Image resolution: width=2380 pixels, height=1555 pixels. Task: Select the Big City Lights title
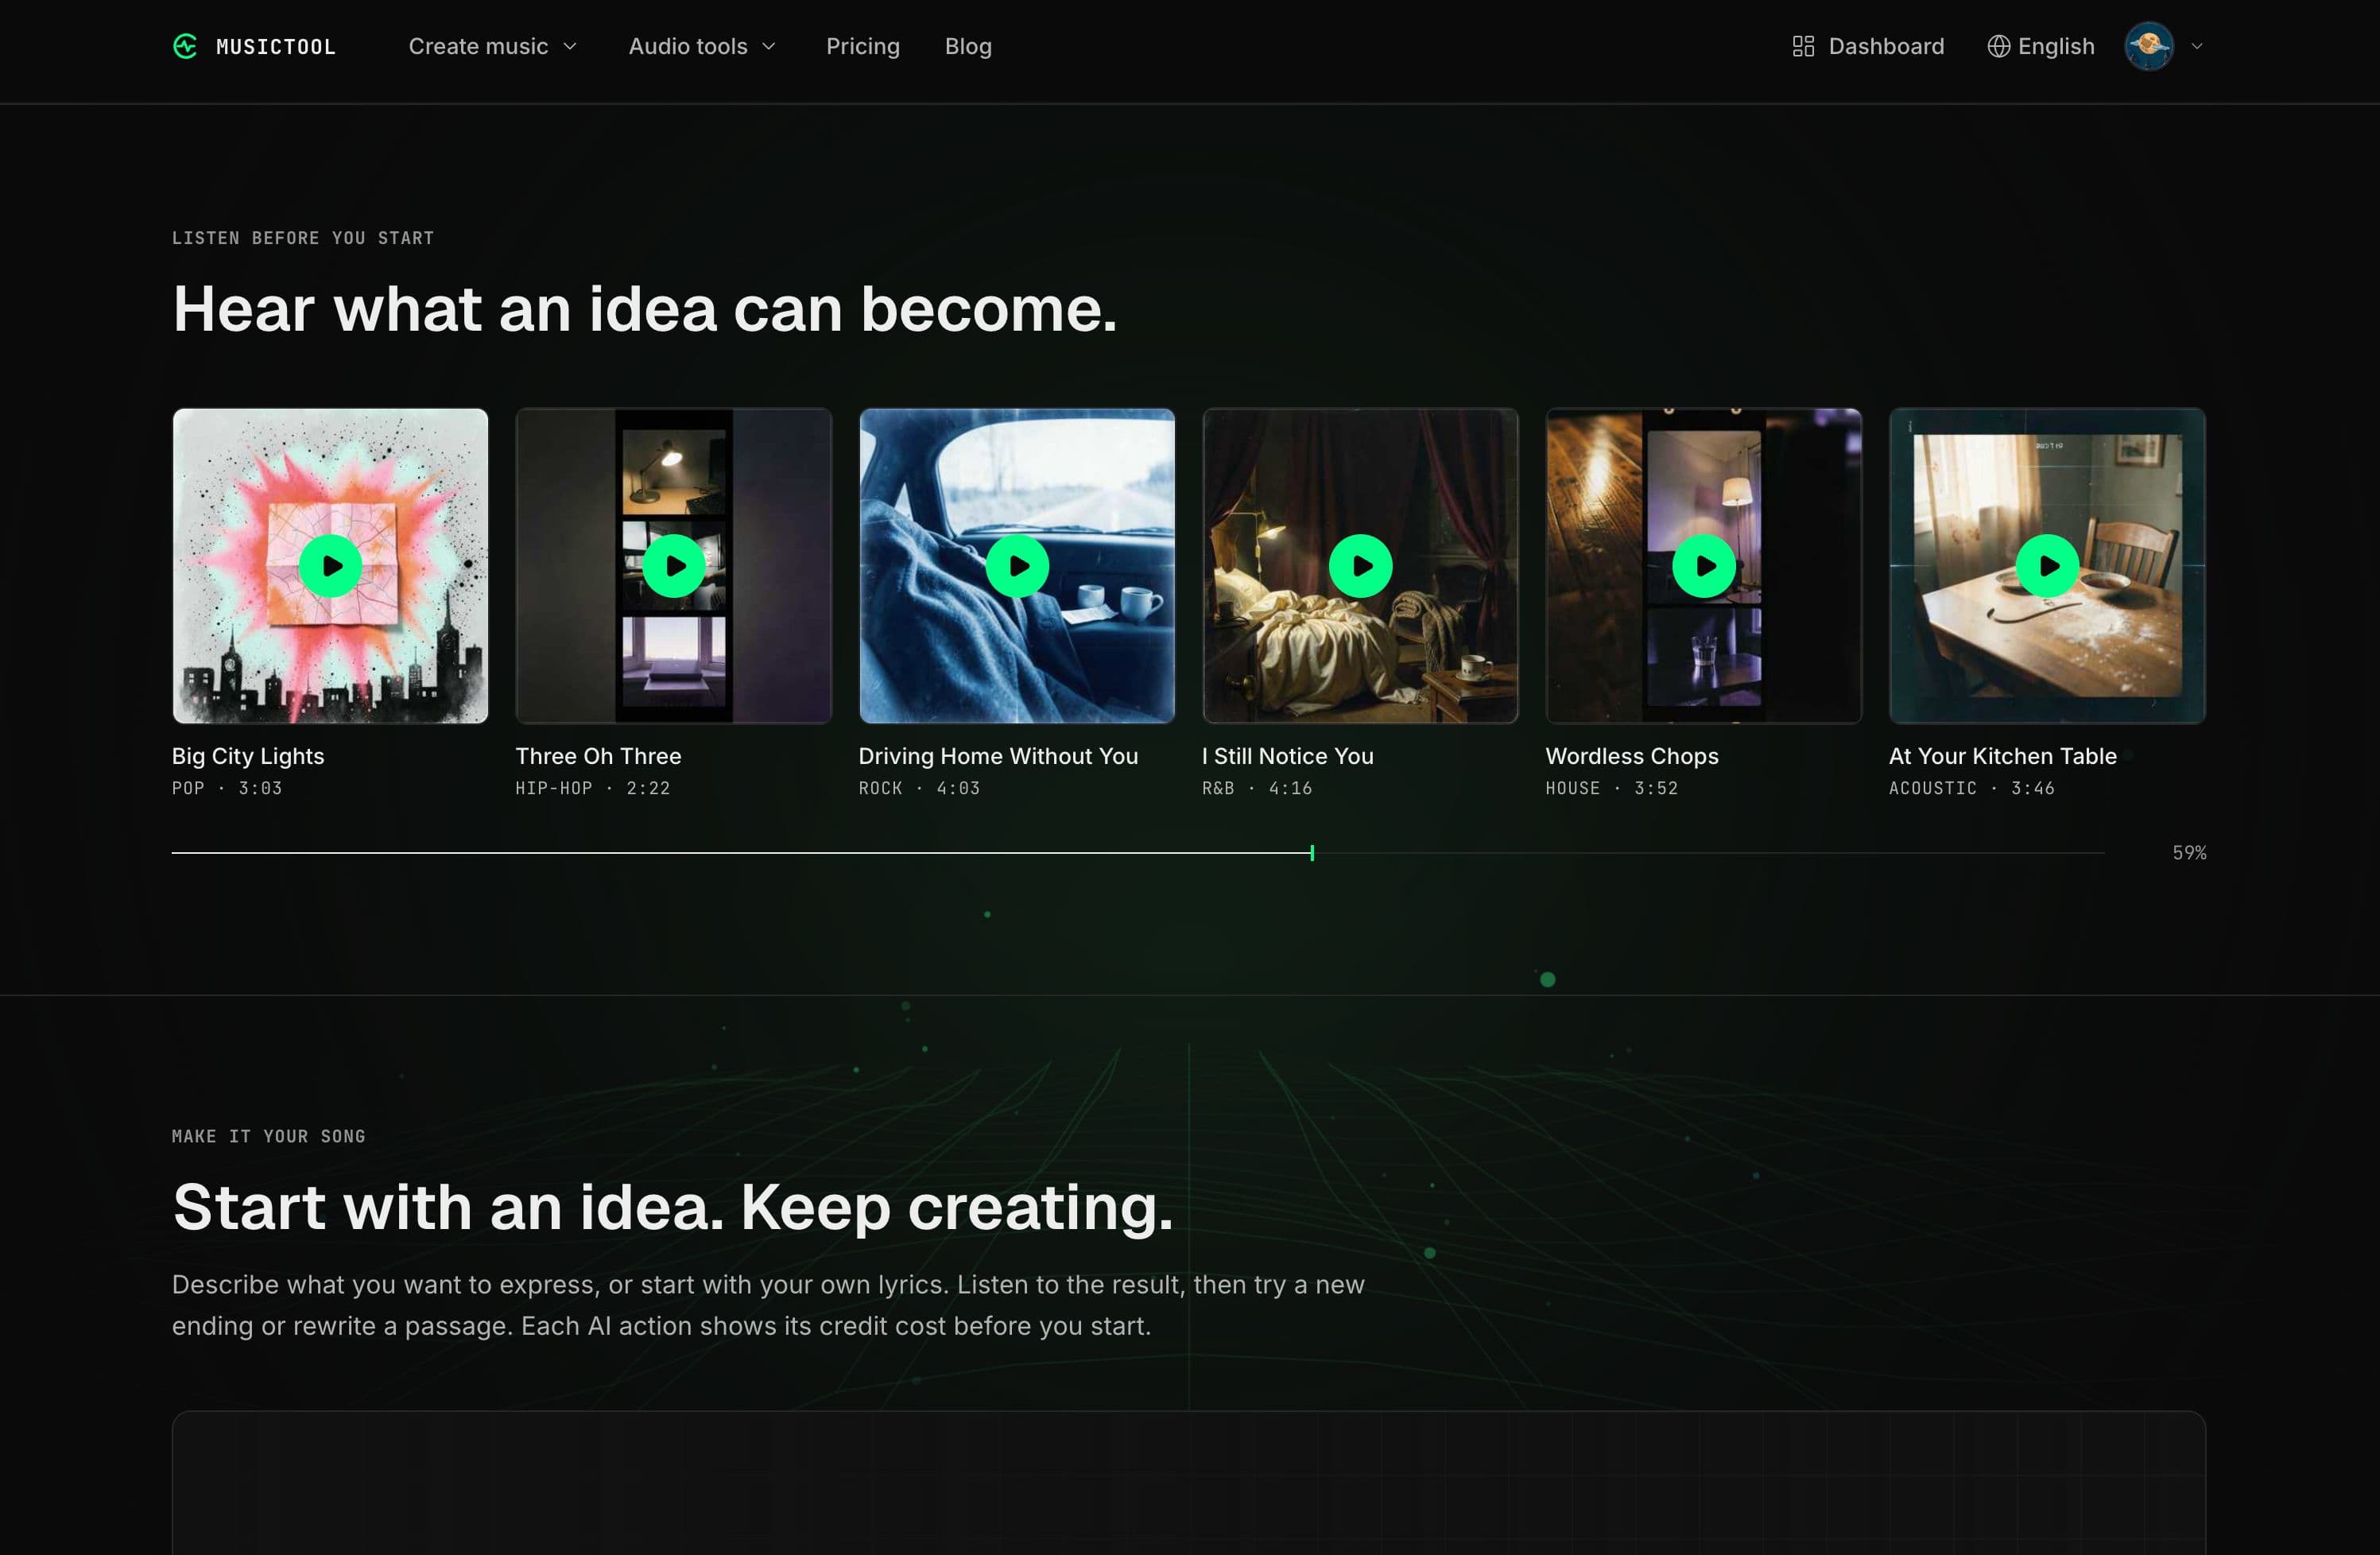248,756
